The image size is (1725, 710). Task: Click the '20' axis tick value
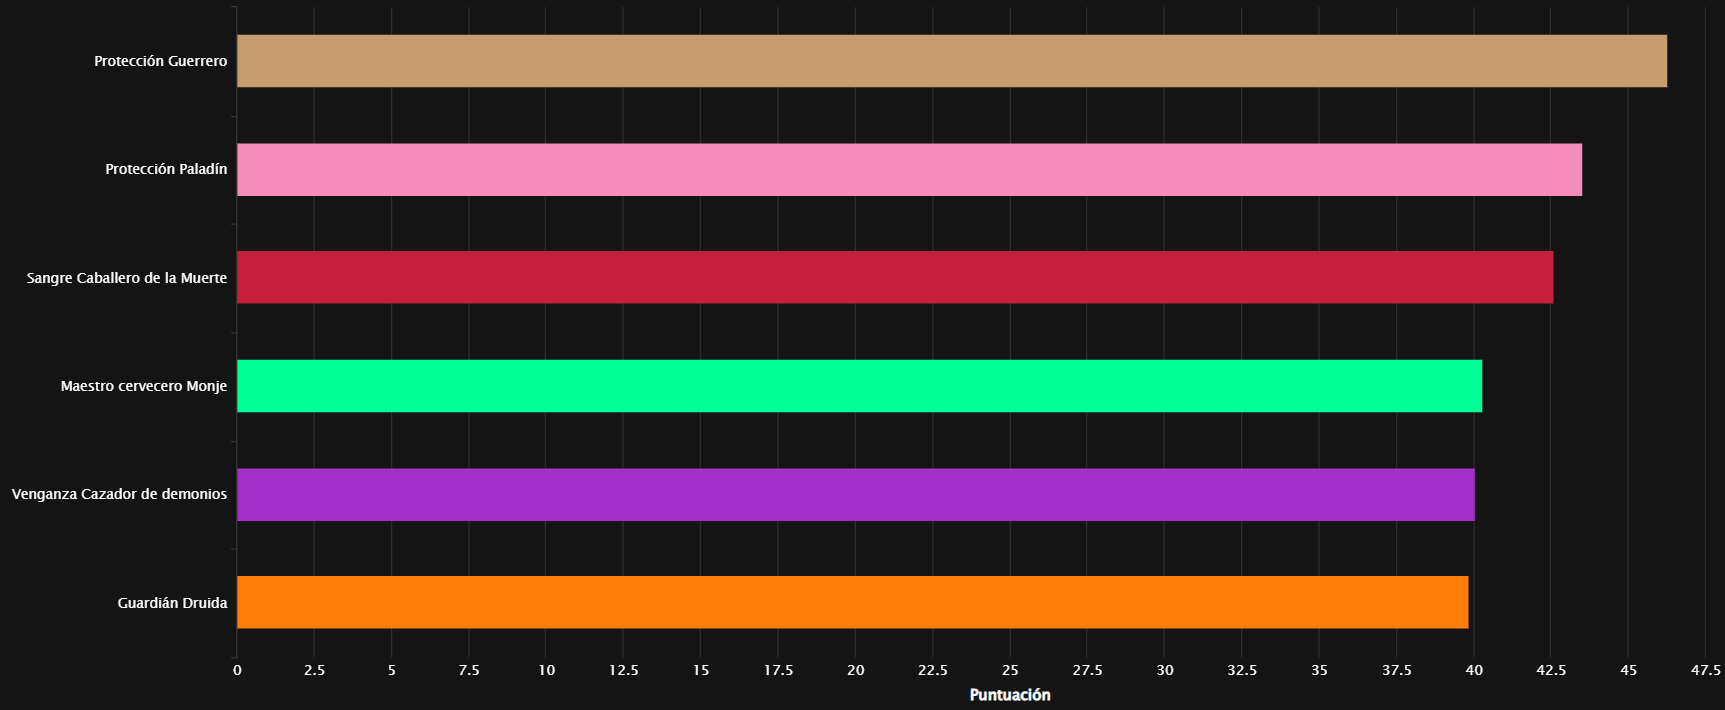tap(856, 670)
